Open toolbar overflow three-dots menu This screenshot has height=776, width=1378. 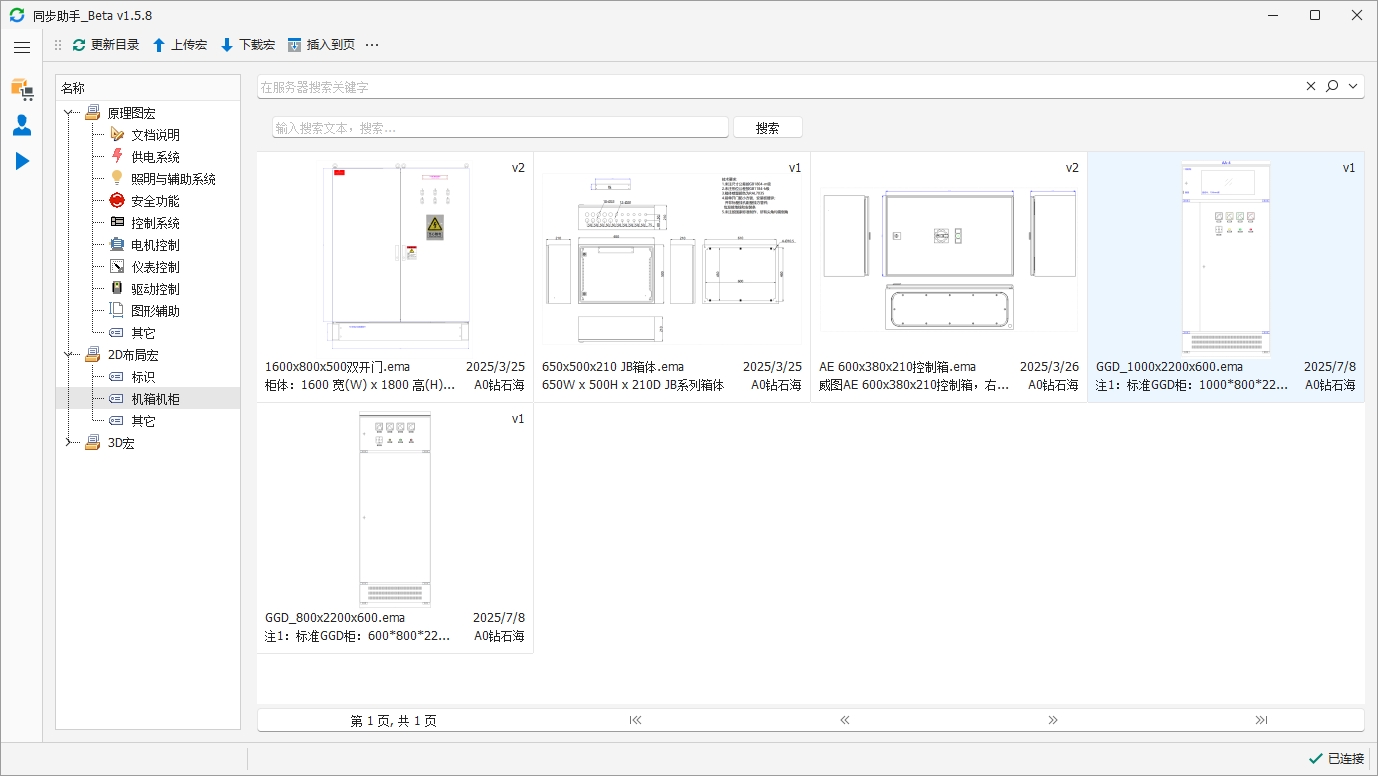tap(372, 45)
